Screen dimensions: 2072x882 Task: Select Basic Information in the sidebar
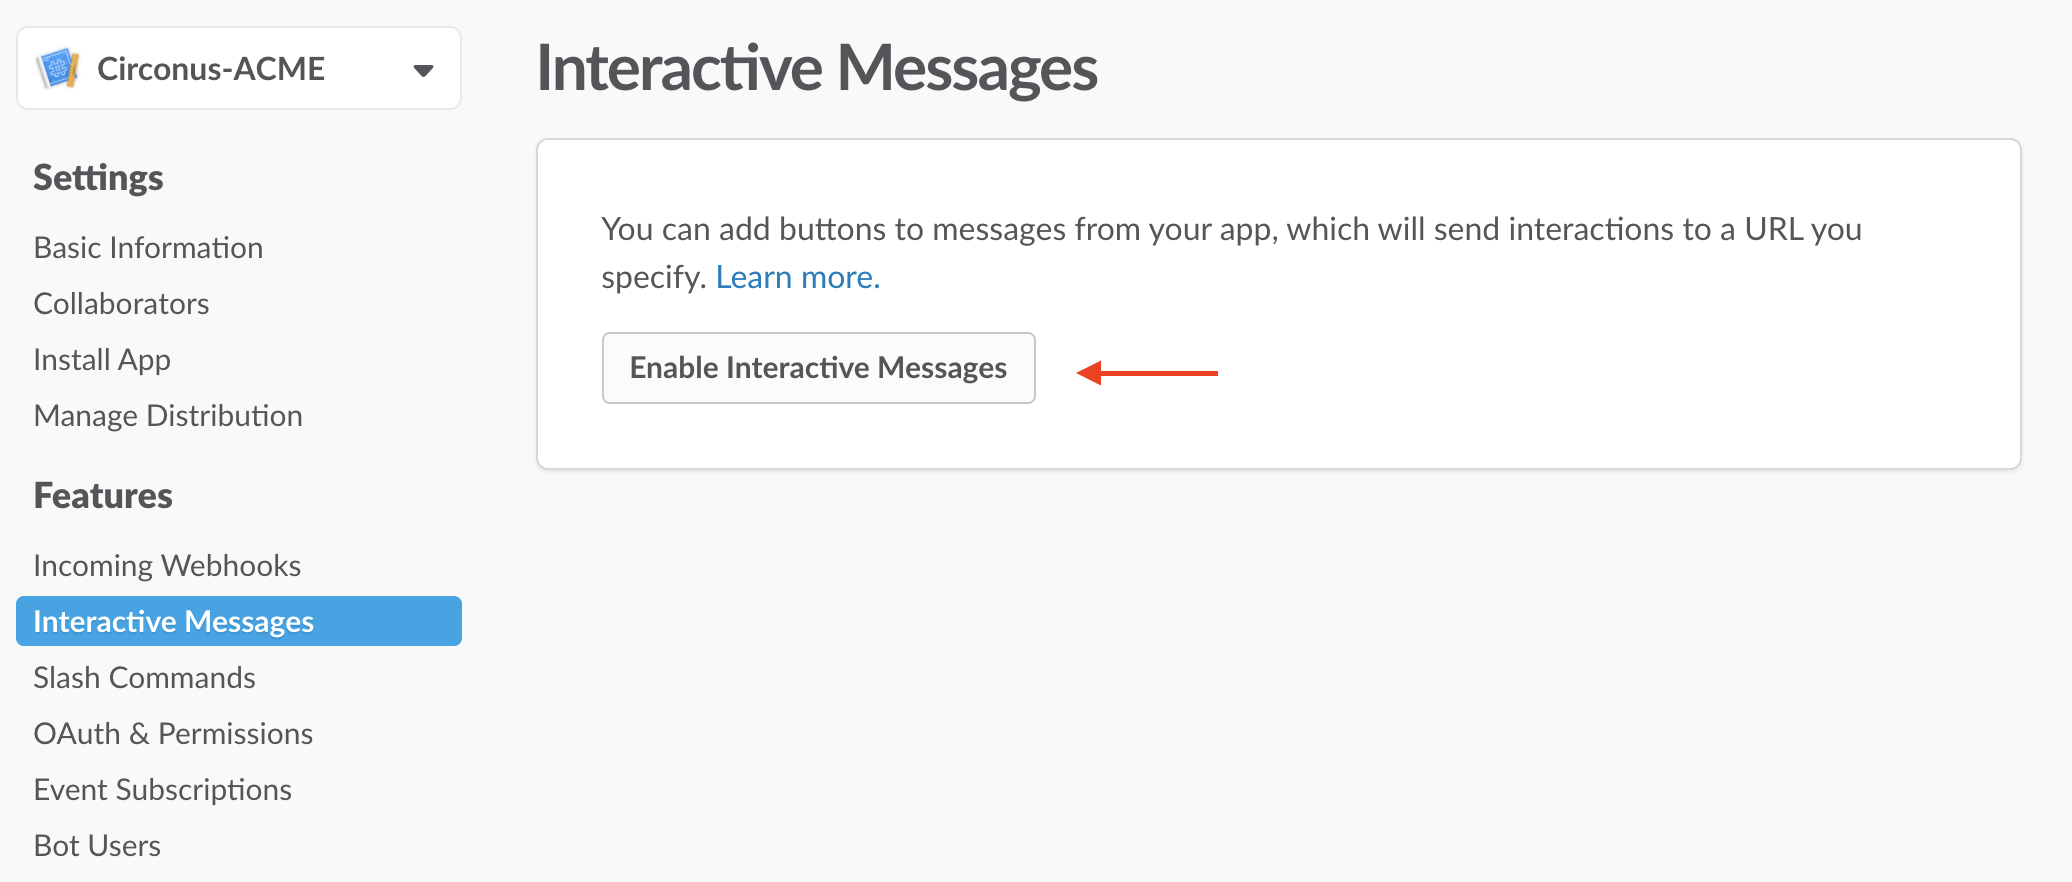pyautogui.click(x=148, y=247)
